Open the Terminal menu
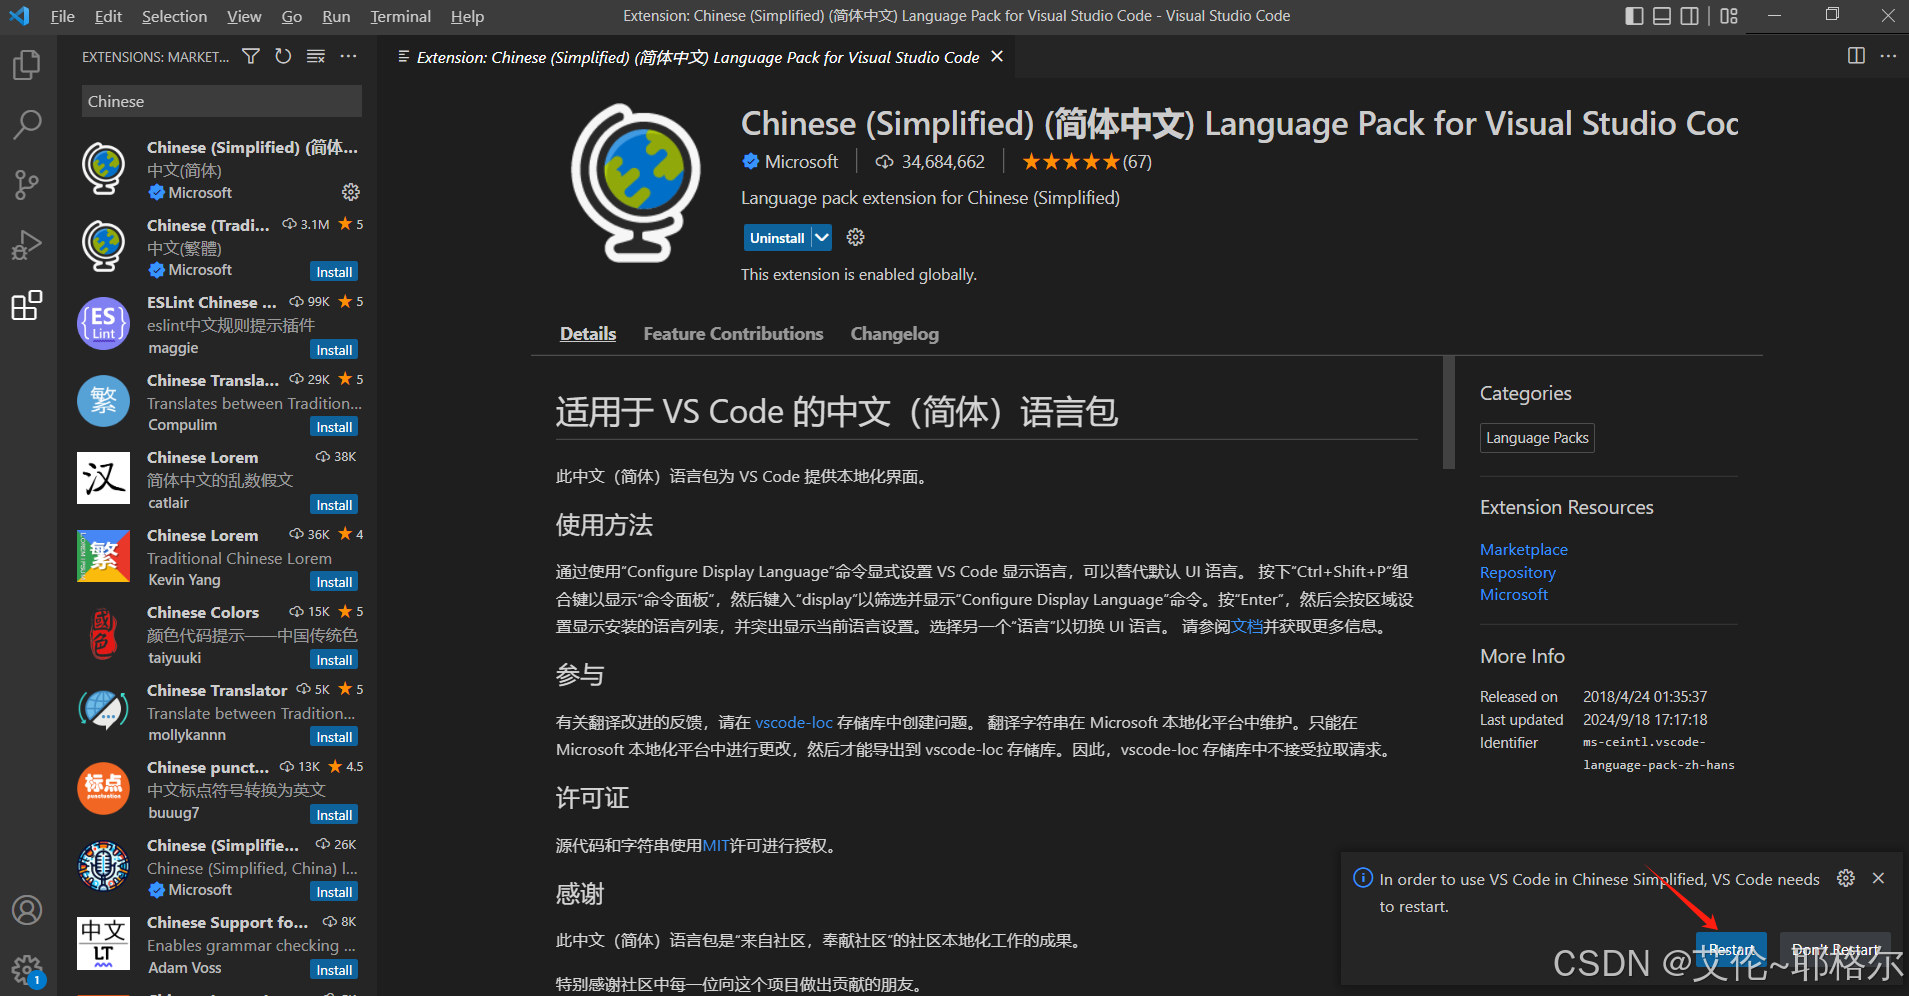This screenshot has width=1909, height=996. 400,16
